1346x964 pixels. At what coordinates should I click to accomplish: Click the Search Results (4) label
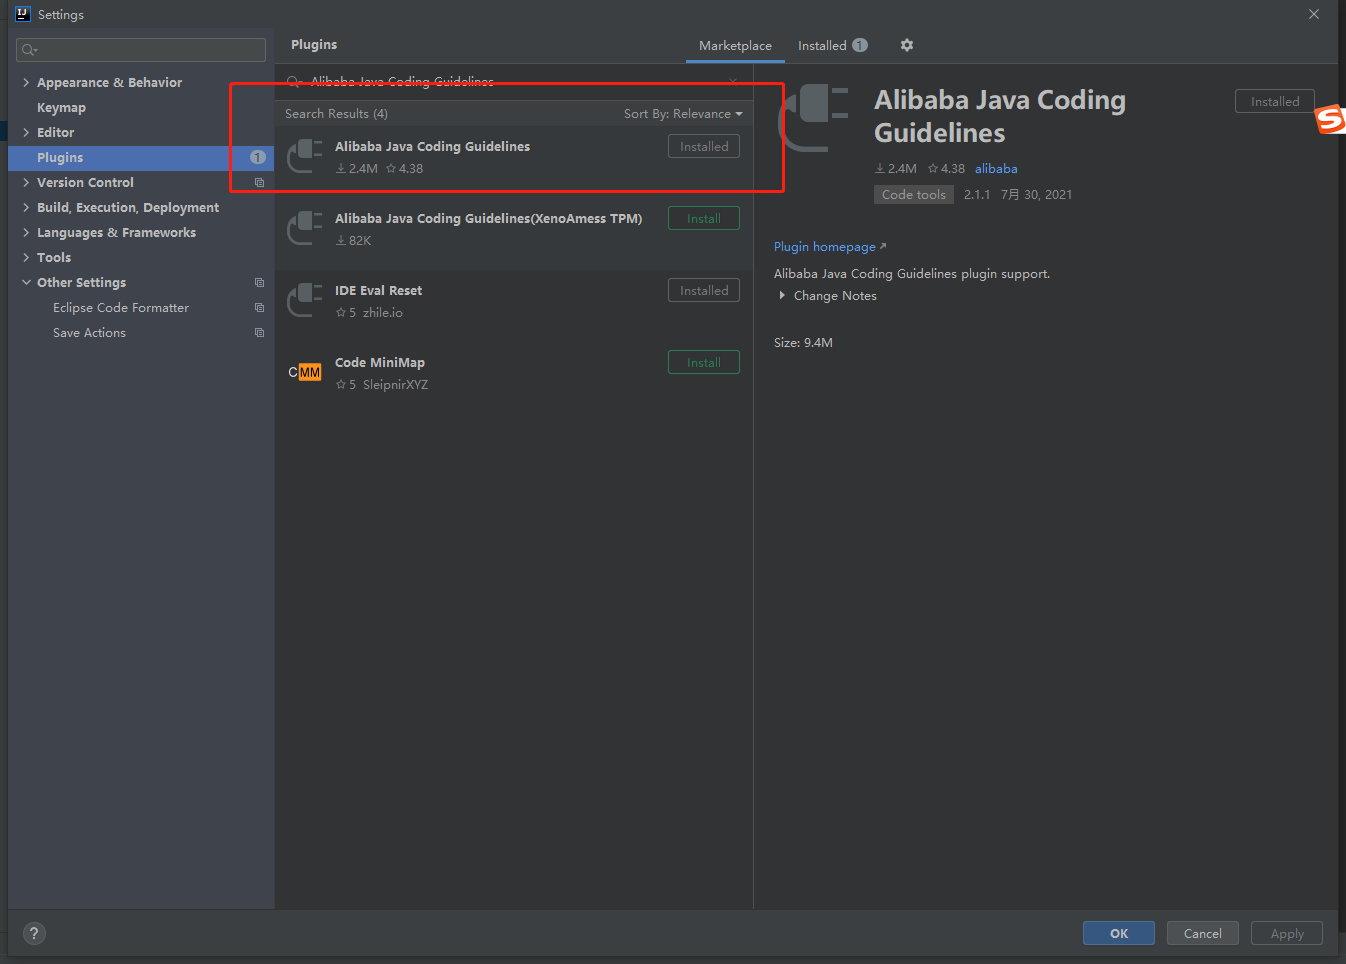tap(336, 113)
